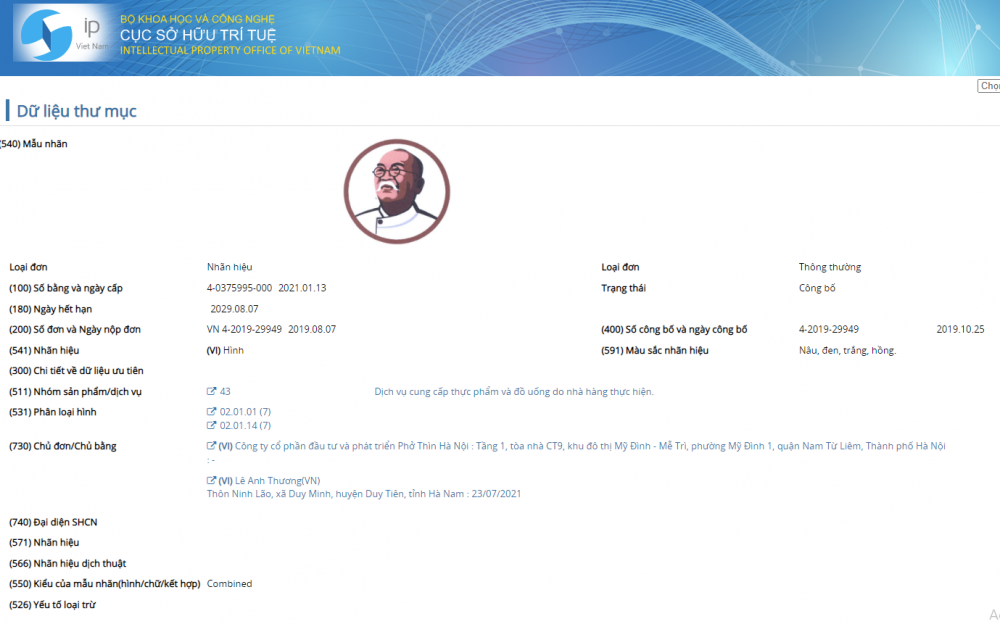The height and width of the screenshot is (624, 1000).
Task: Click the trademark portrait image
Action: (397, 191)
